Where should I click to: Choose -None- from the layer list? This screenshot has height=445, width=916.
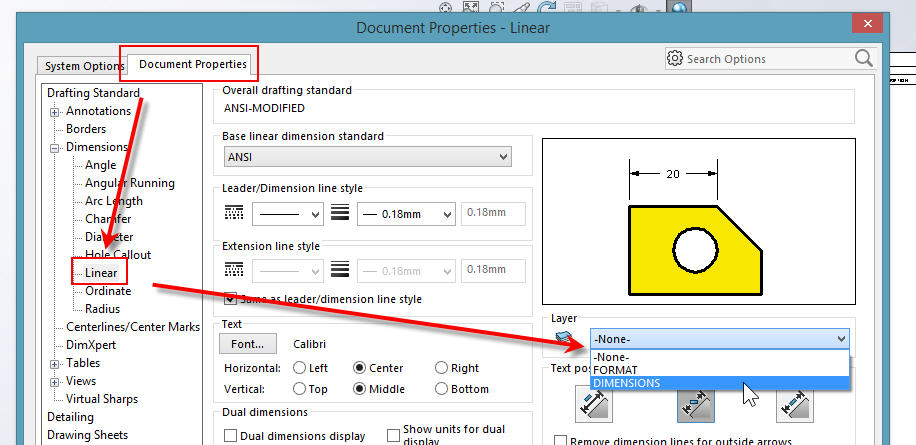click(x=720, y=357)
